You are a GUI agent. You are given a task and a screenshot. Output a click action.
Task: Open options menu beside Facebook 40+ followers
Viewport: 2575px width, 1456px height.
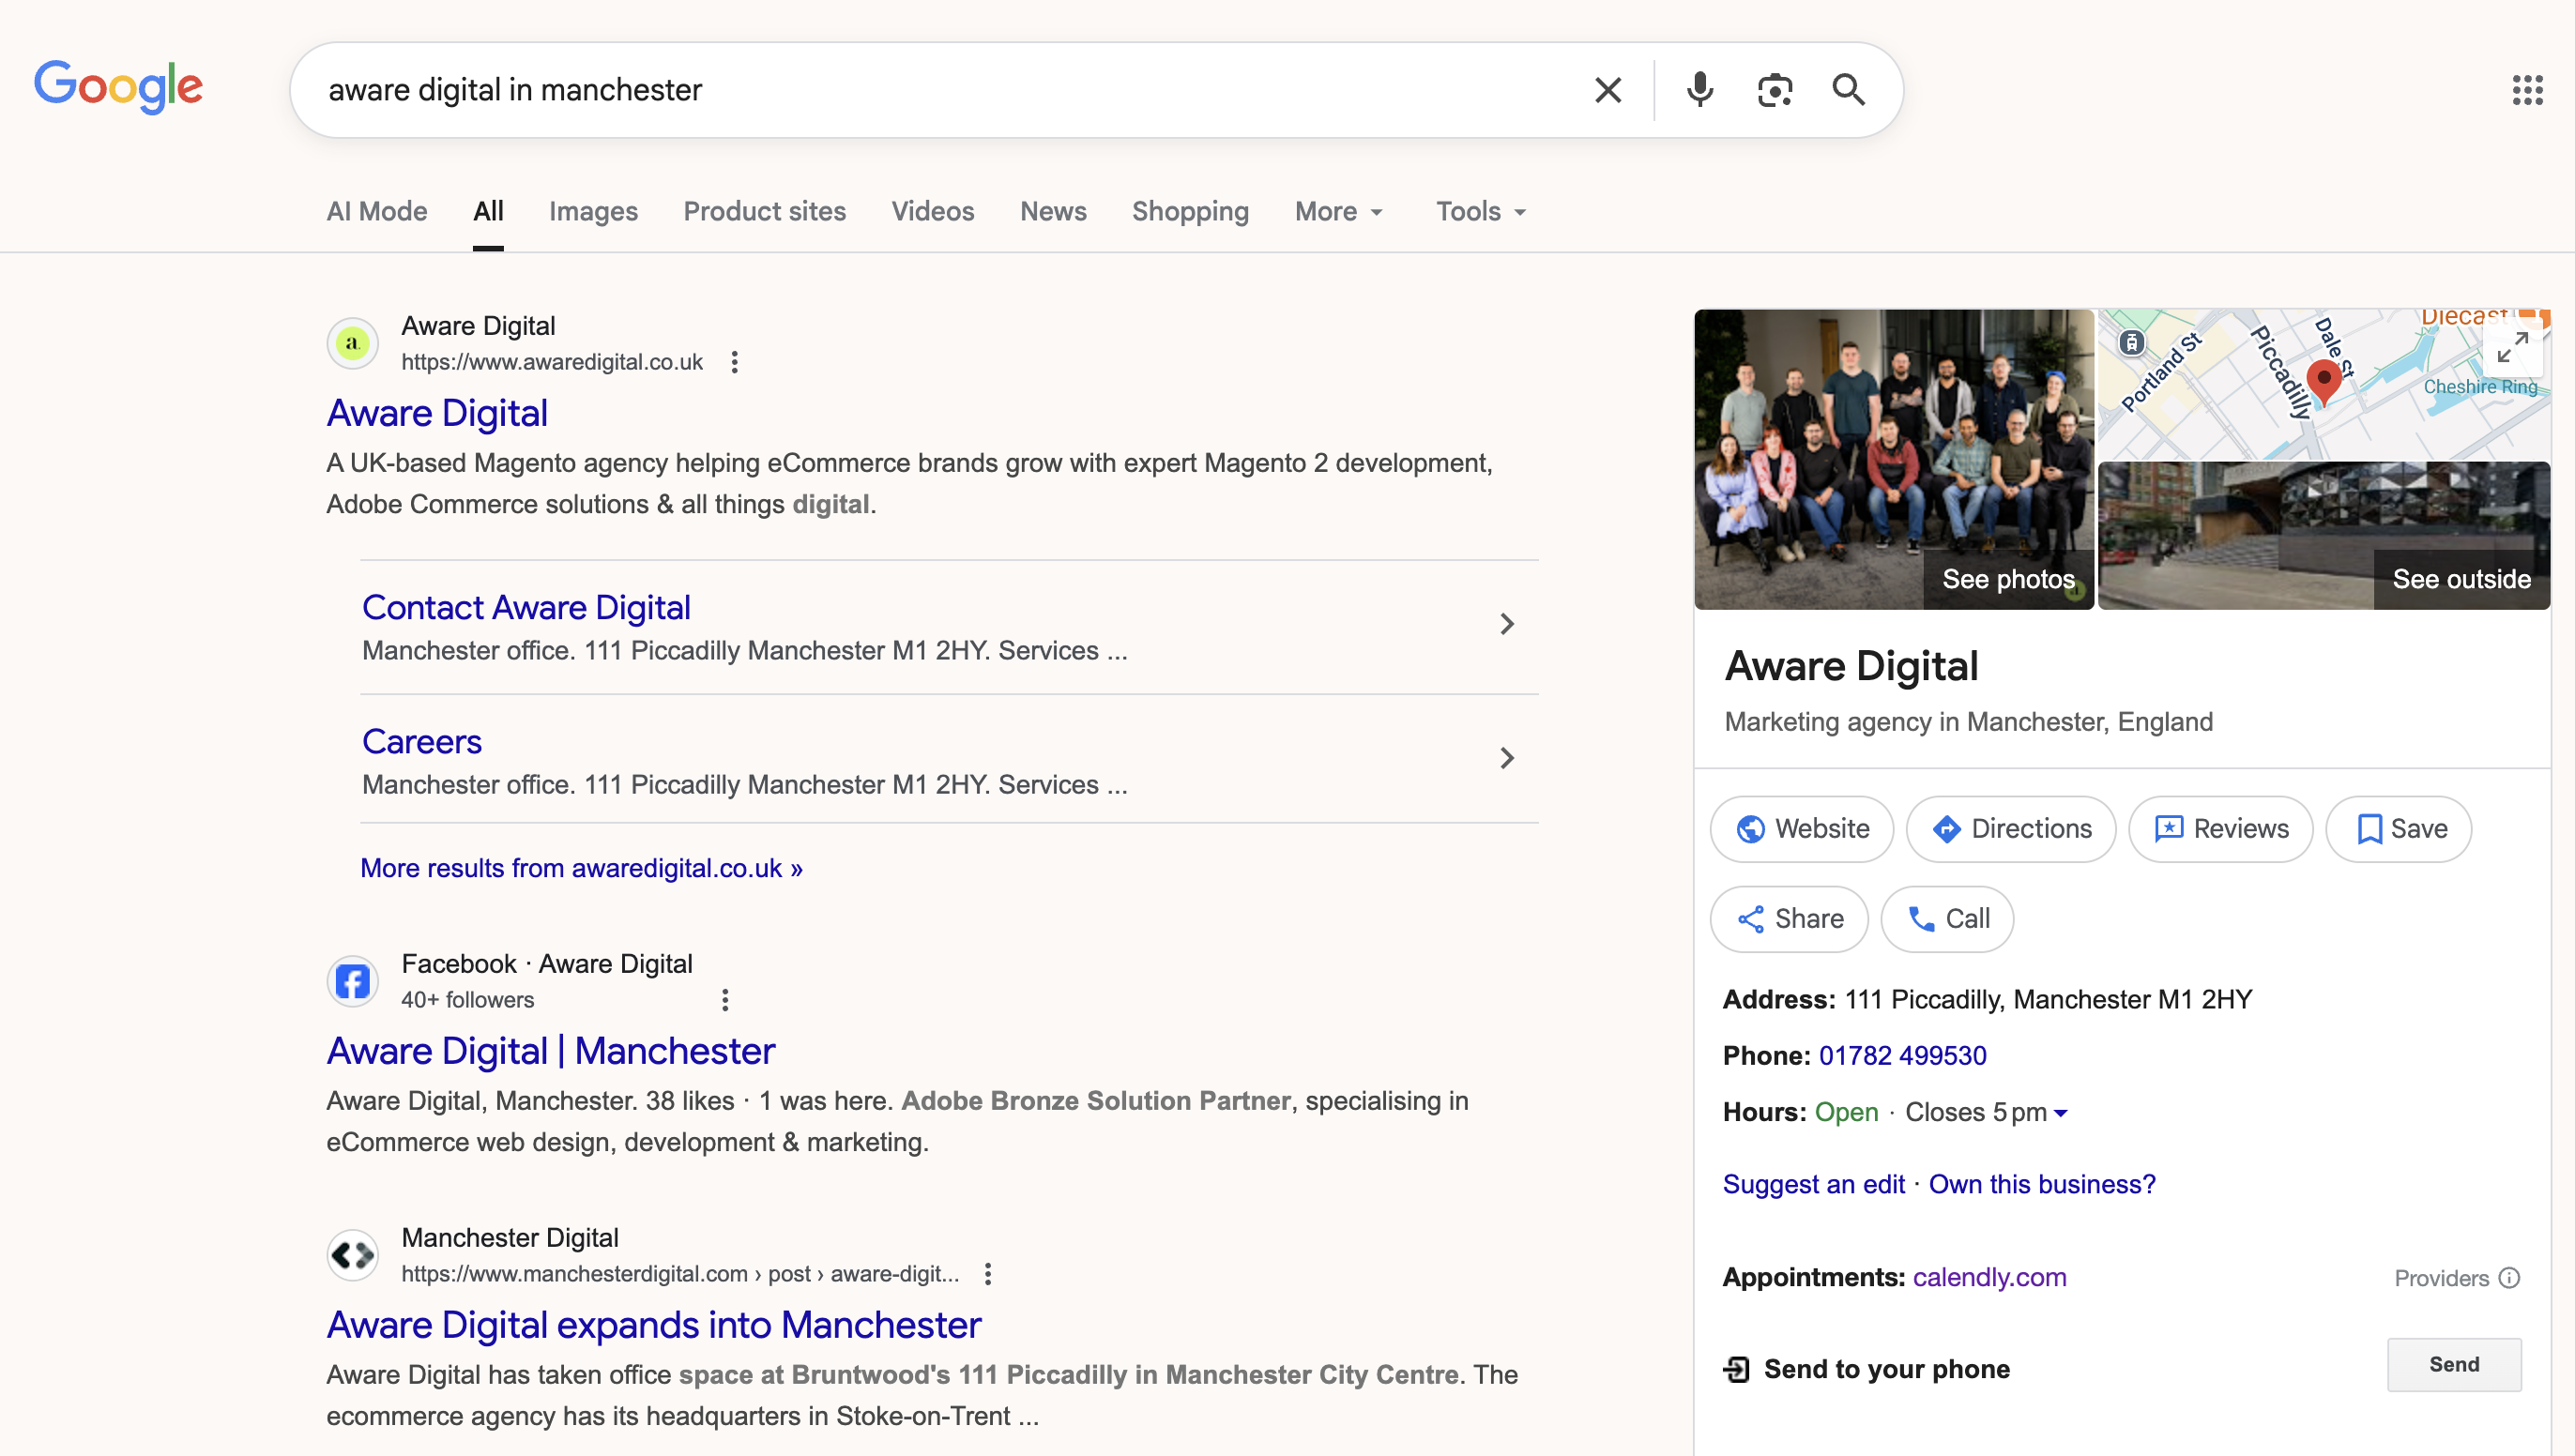click(725, 999)
